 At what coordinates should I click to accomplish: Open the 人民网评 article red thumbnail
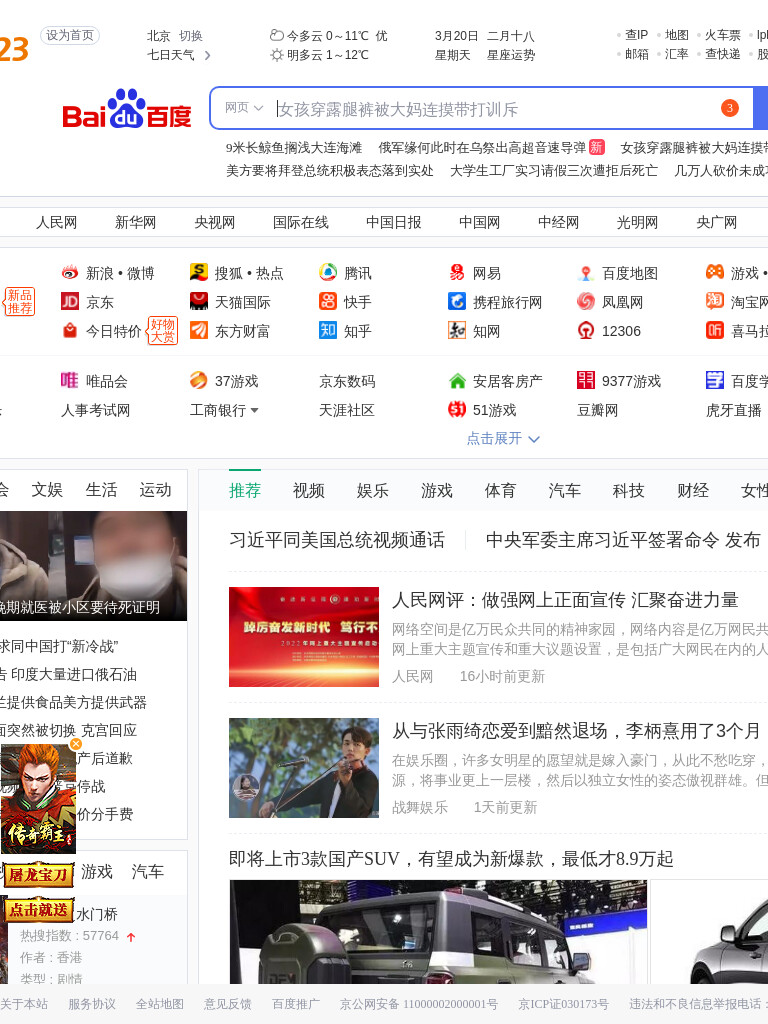click(304, 637)
